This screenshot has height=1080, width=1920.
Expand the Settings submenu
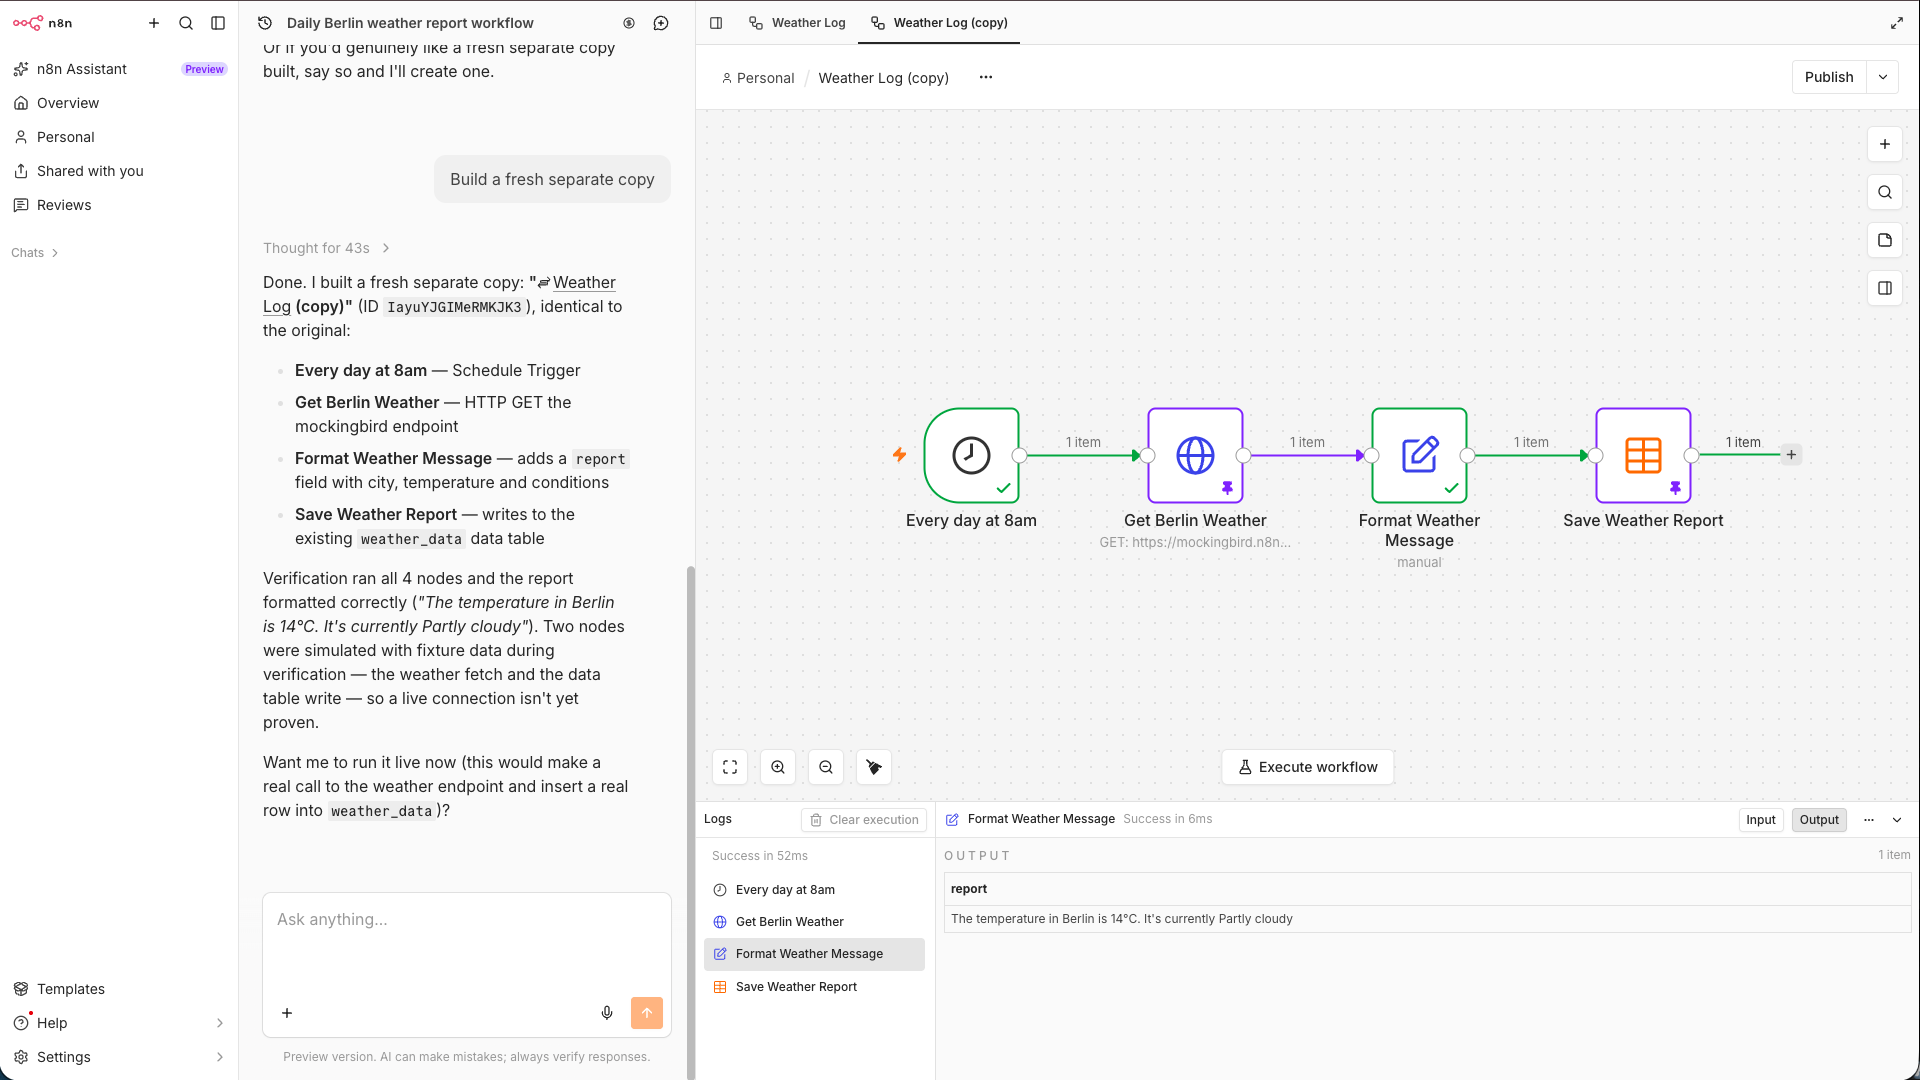pyautogui.click(x=220, y=1057)
